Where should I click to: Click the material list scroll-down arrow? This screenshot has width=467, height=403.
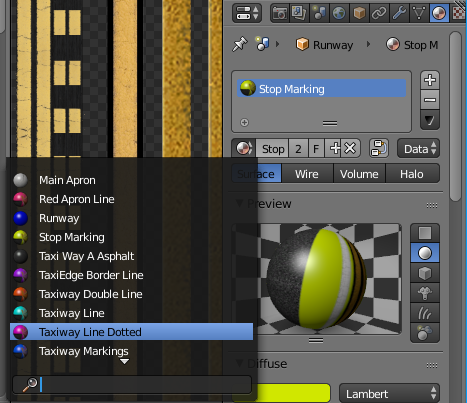pos(125,361)
